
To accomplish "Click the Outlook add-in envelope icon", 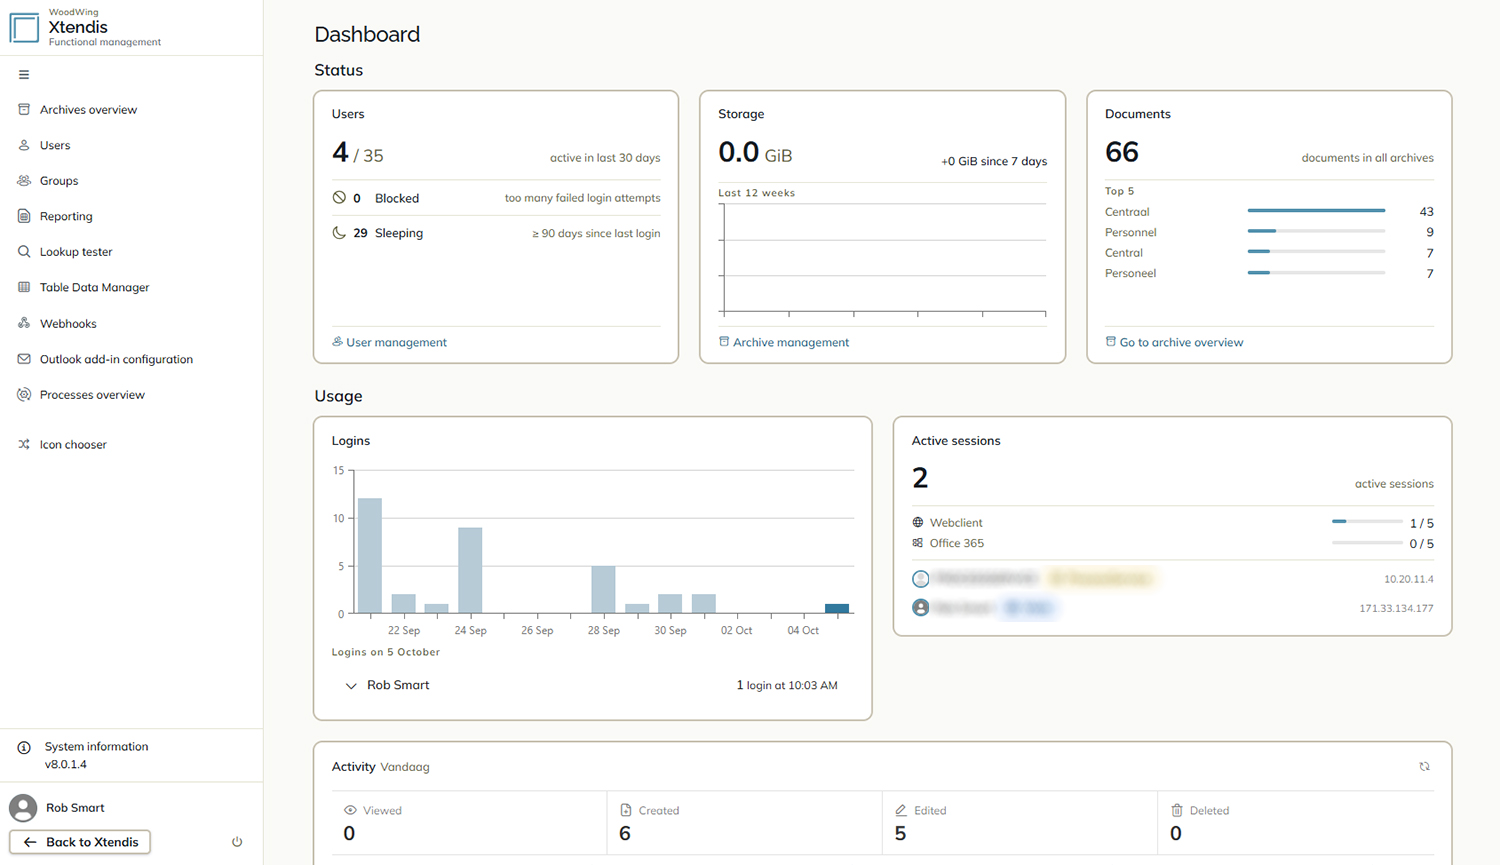I will click(24, 359).
